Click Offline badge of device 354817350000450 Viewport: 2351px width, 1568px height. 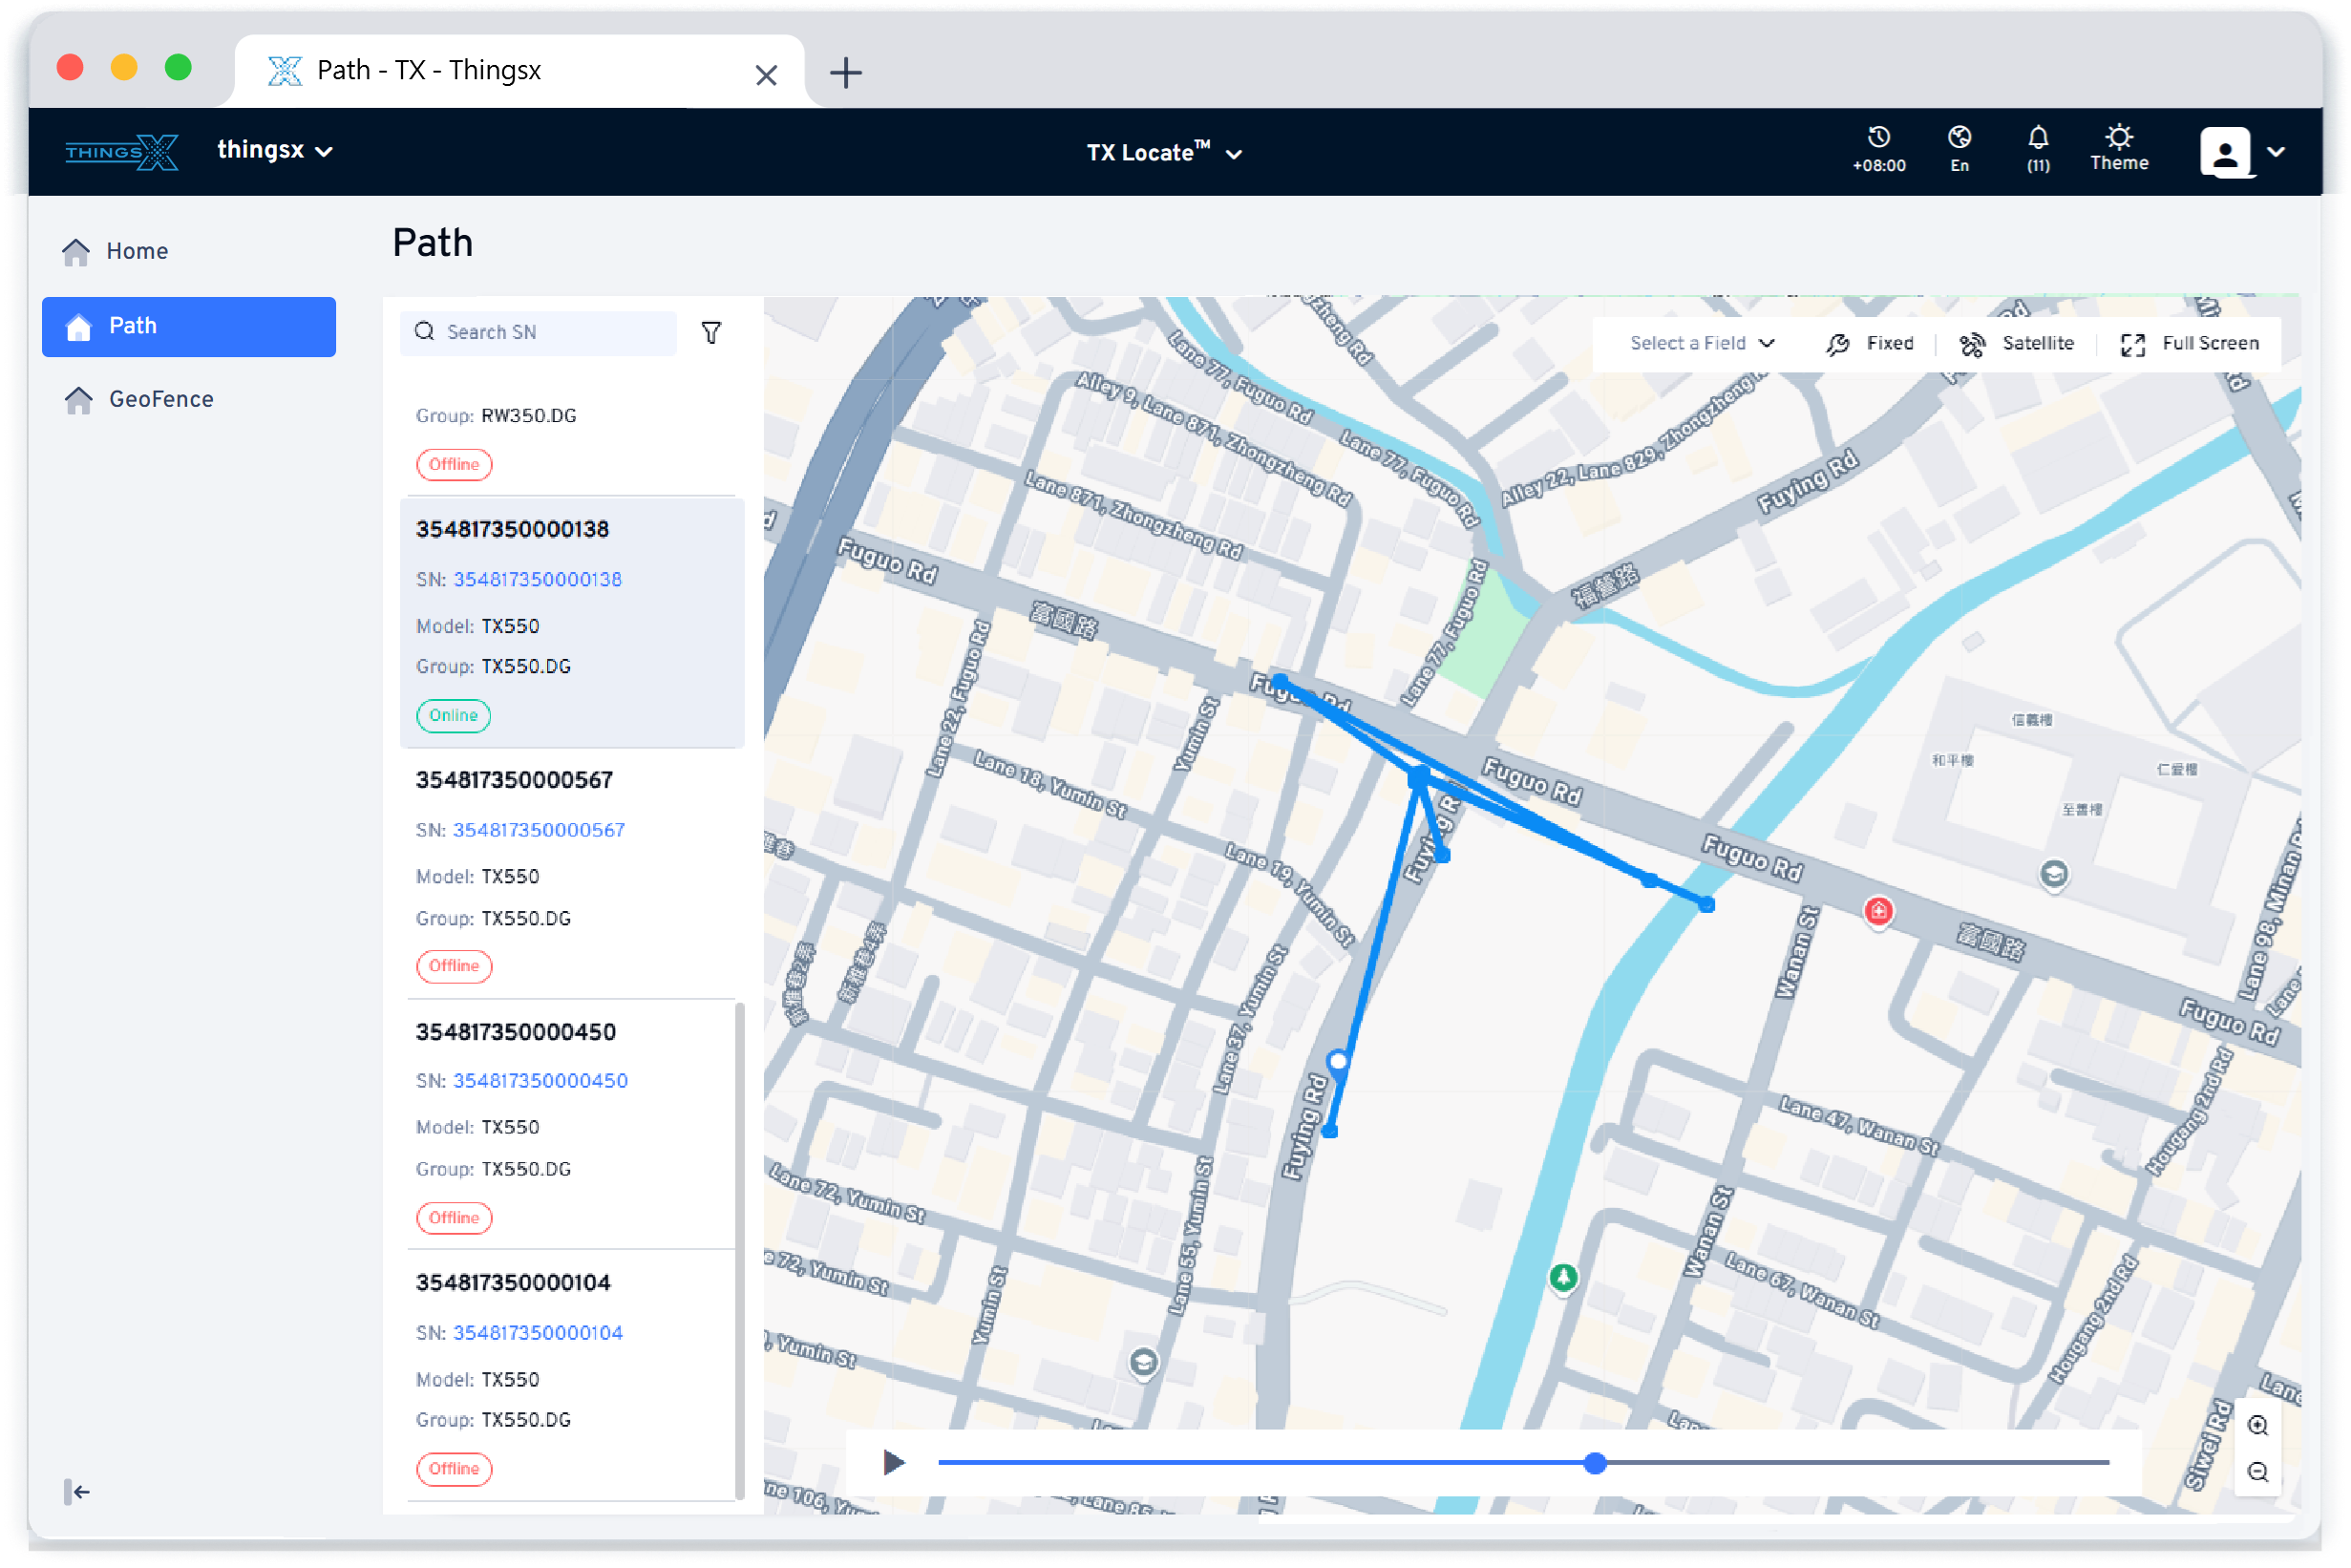(x=454, y=1217)
